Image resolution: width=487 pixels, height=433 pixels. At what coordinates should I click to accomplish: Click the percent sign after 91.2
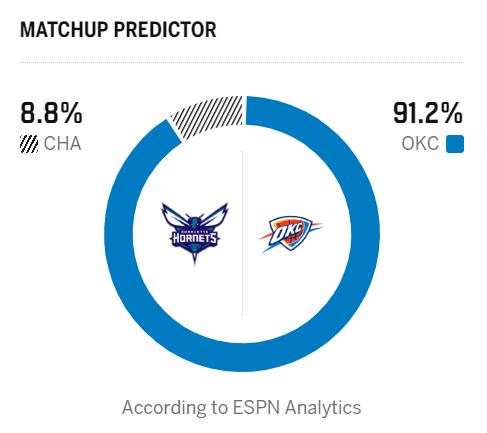coord(451,113)
